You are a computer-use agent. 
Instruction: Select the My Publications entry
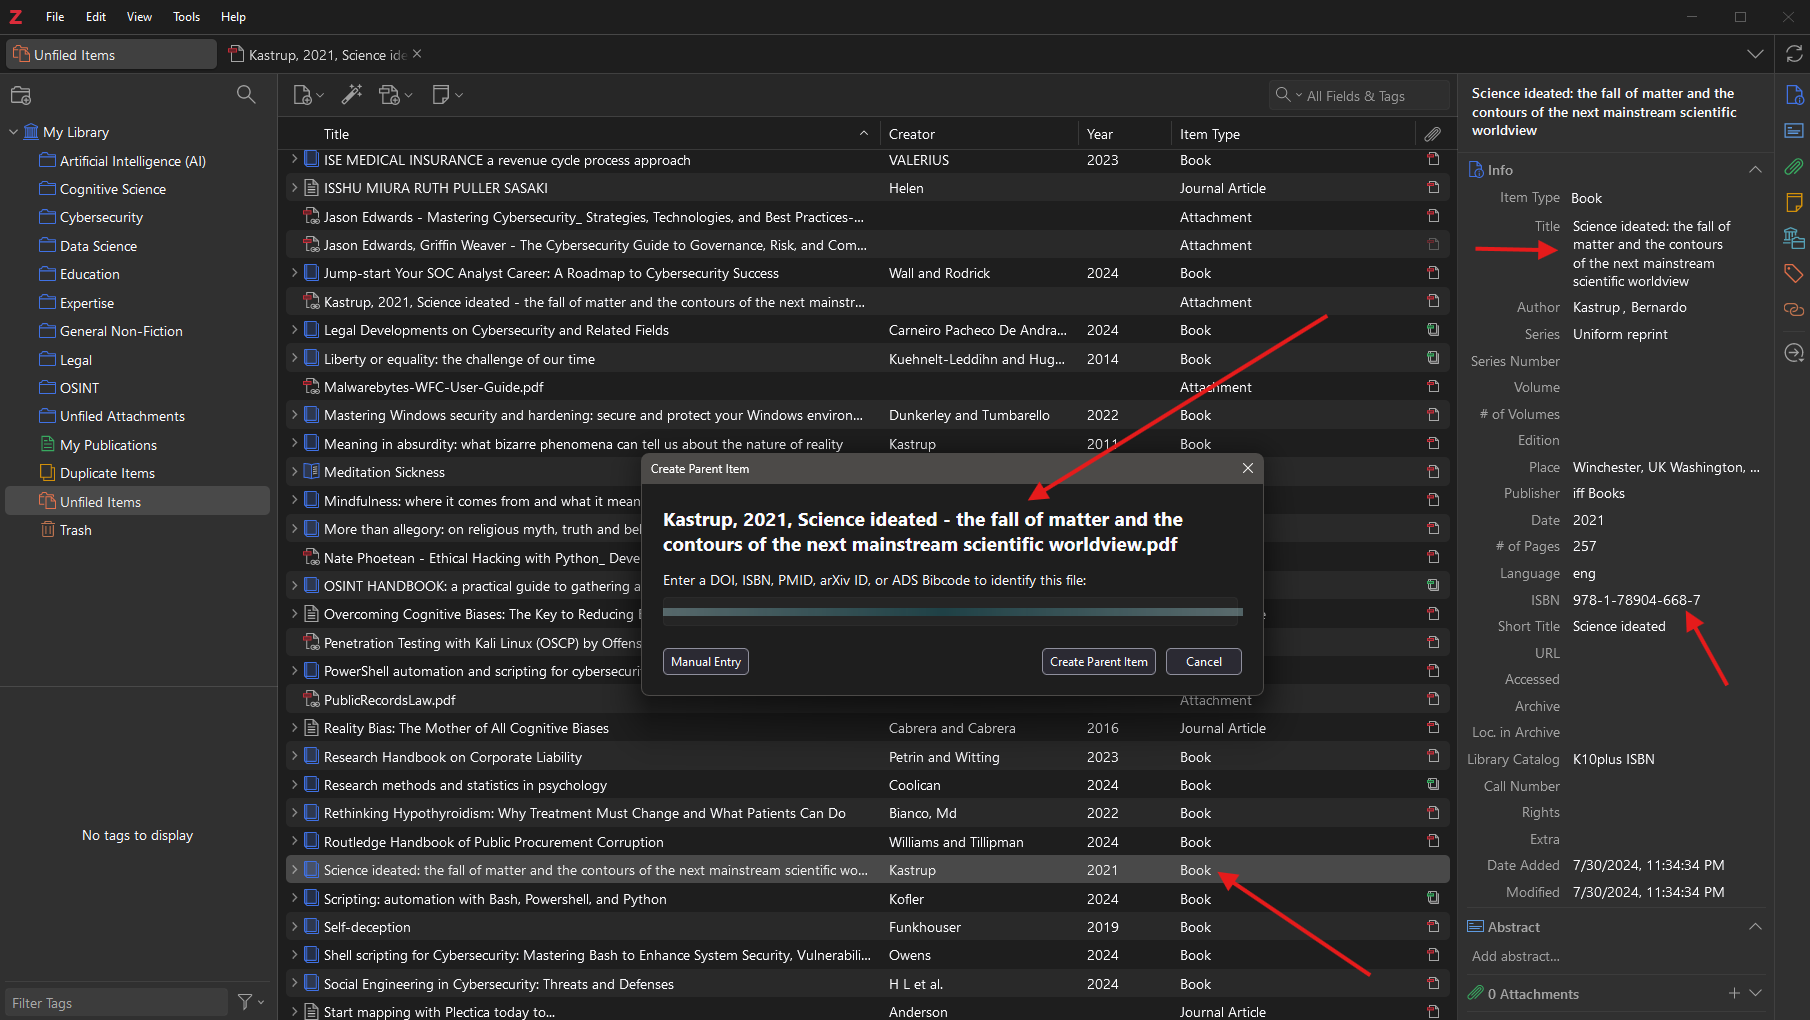(108, 445)
